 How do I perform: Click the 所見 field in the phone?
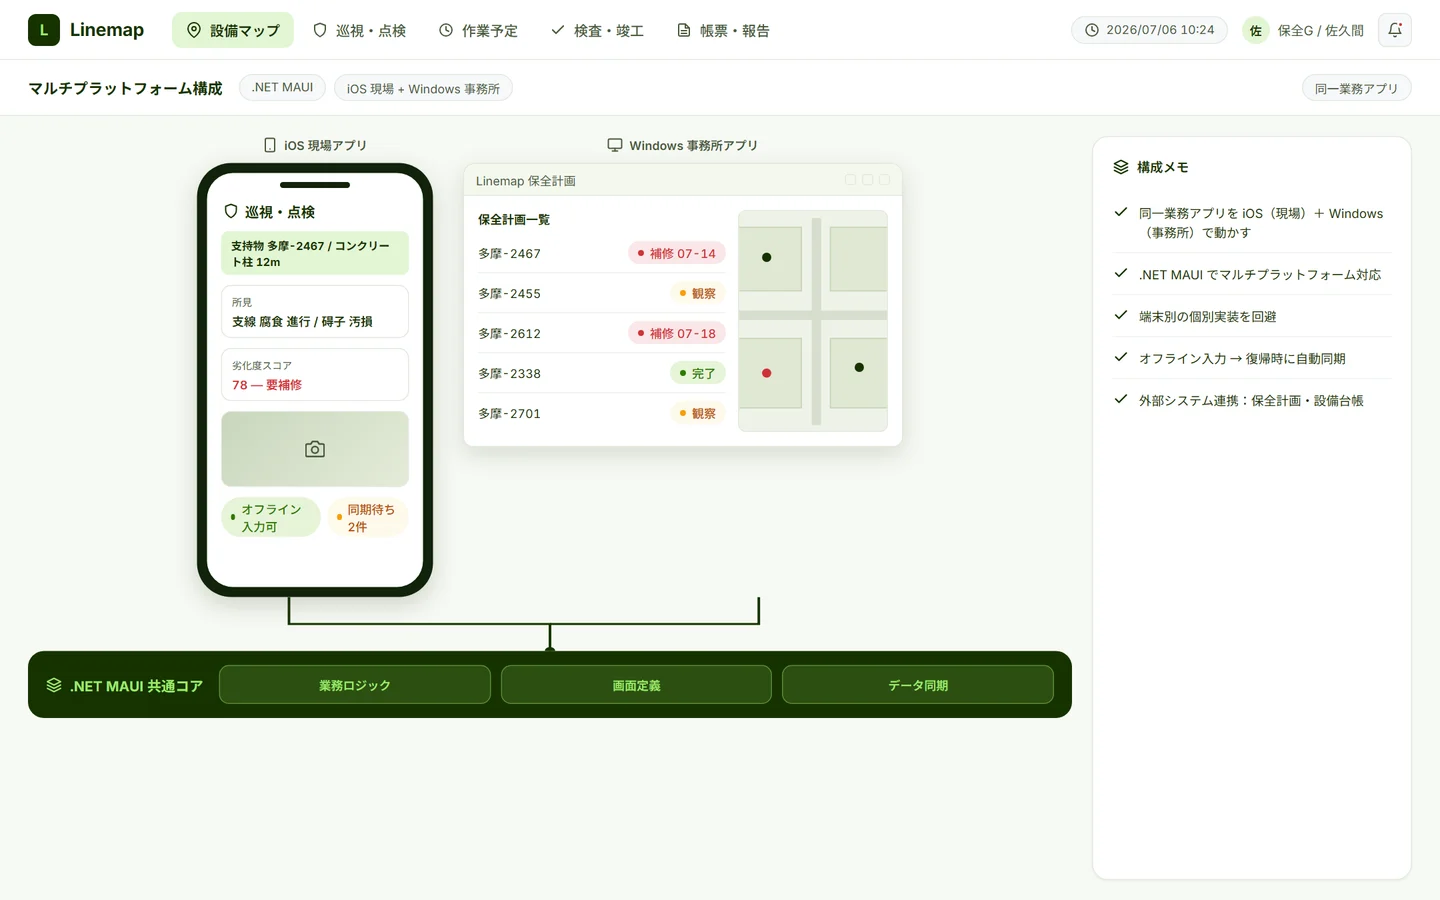(315, 311)
